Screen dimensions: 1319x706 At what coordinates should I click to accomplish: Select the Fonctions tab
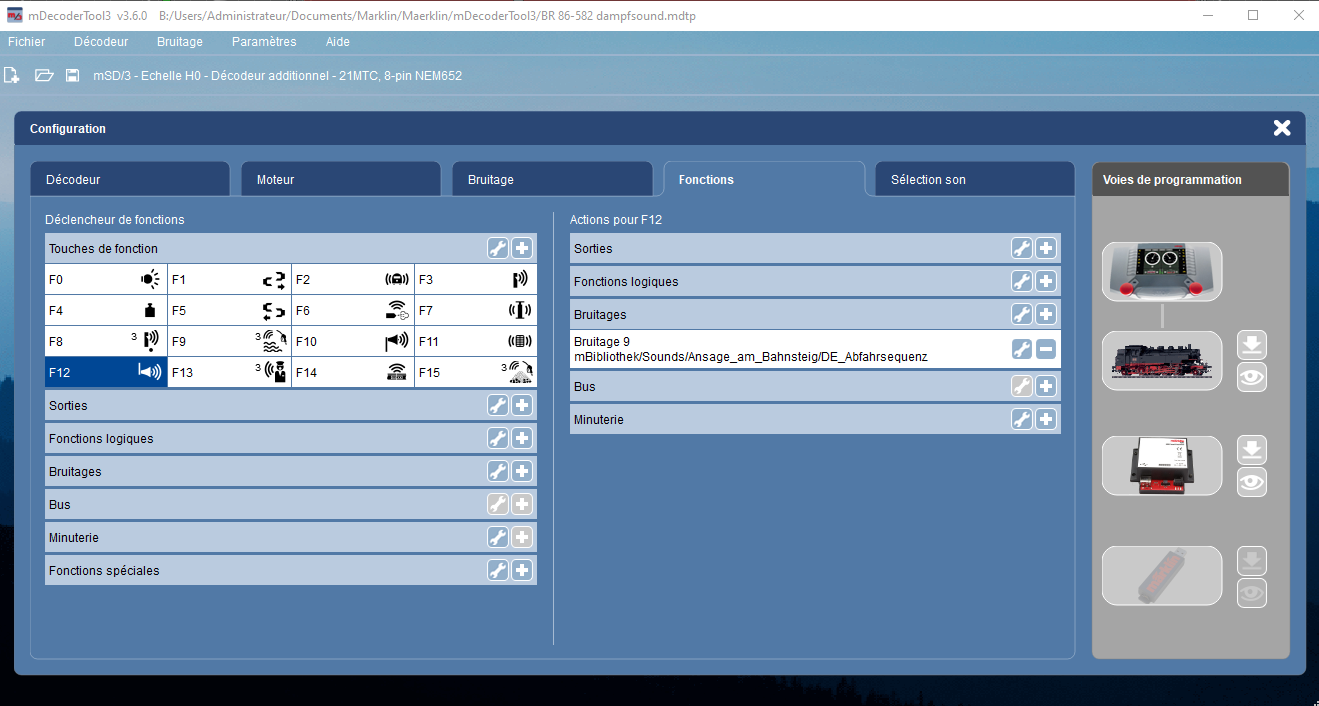(764, 179)
